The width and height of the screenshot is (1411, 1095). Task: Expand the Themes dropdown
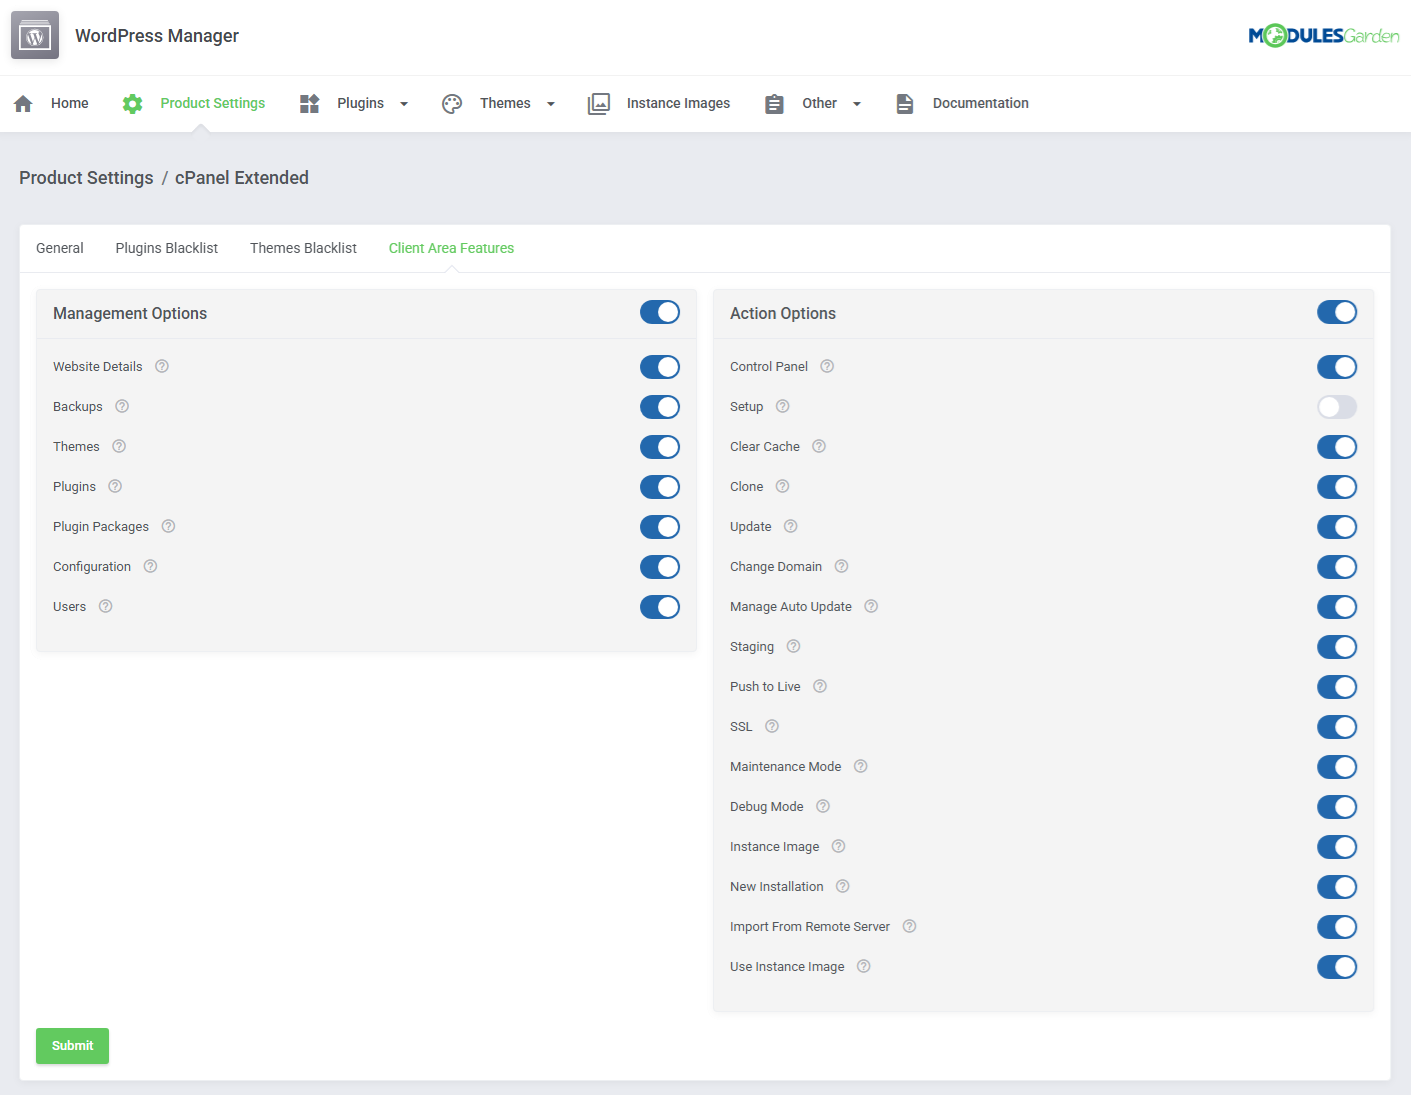click(551, 103)
